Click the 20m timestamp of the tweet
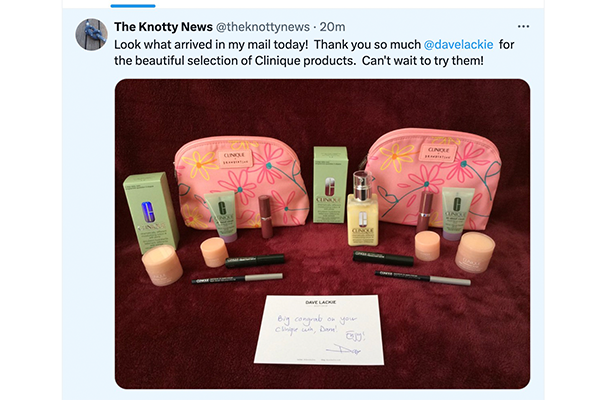Image resolution: width=600 pixels, height=400 pixels. [x=332, y=27]
